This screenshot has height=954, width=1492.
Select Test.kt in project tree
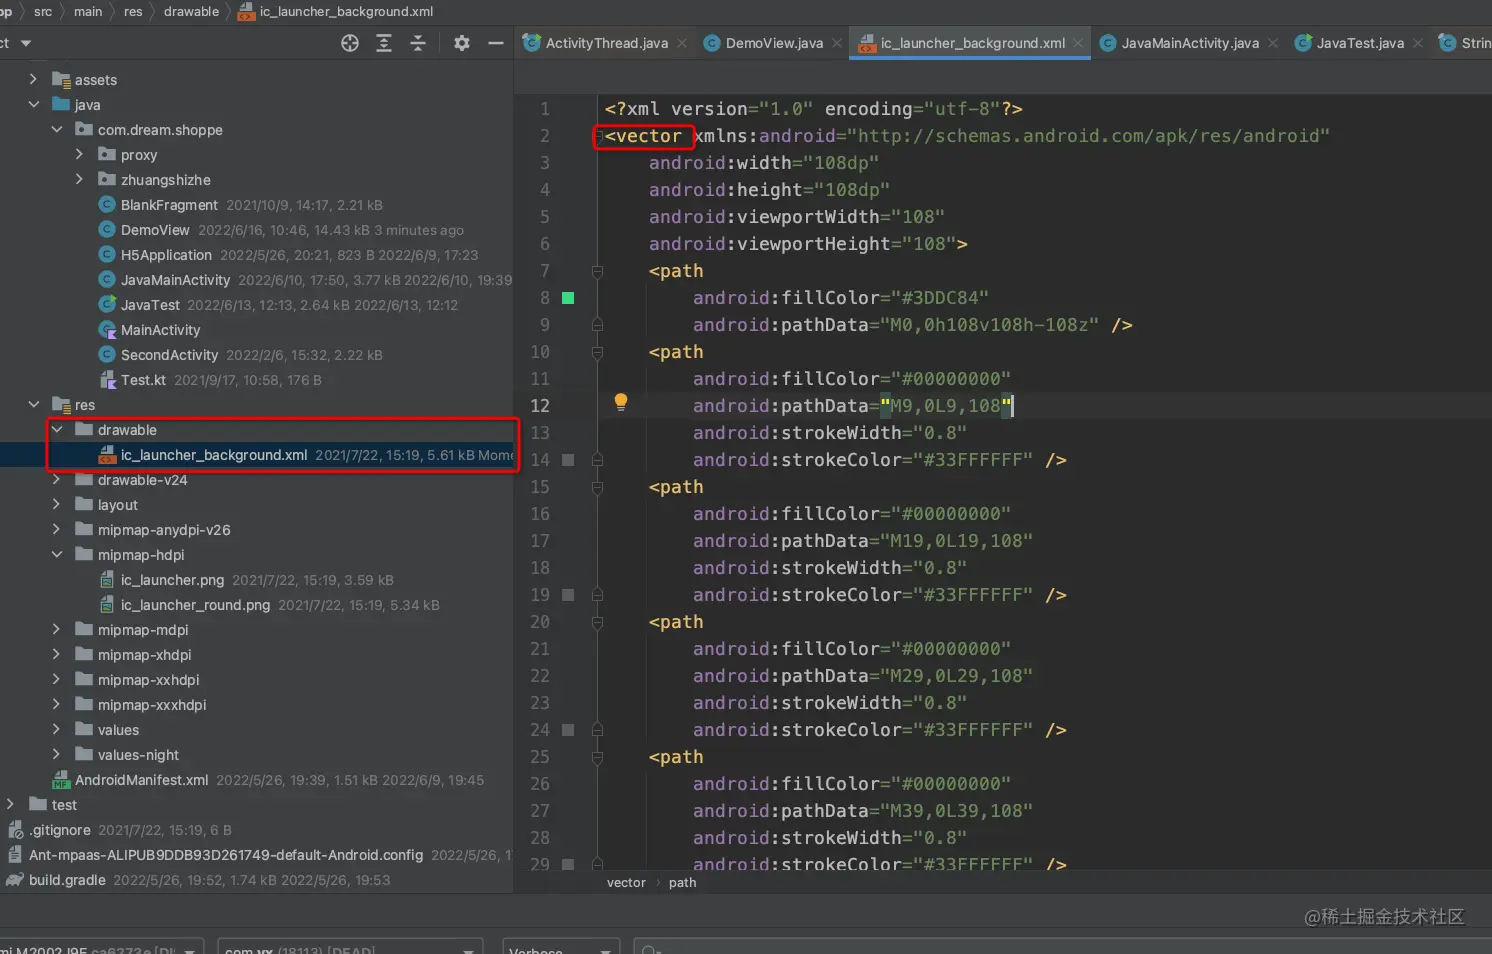pyautogui.click(x=143, y=380)
